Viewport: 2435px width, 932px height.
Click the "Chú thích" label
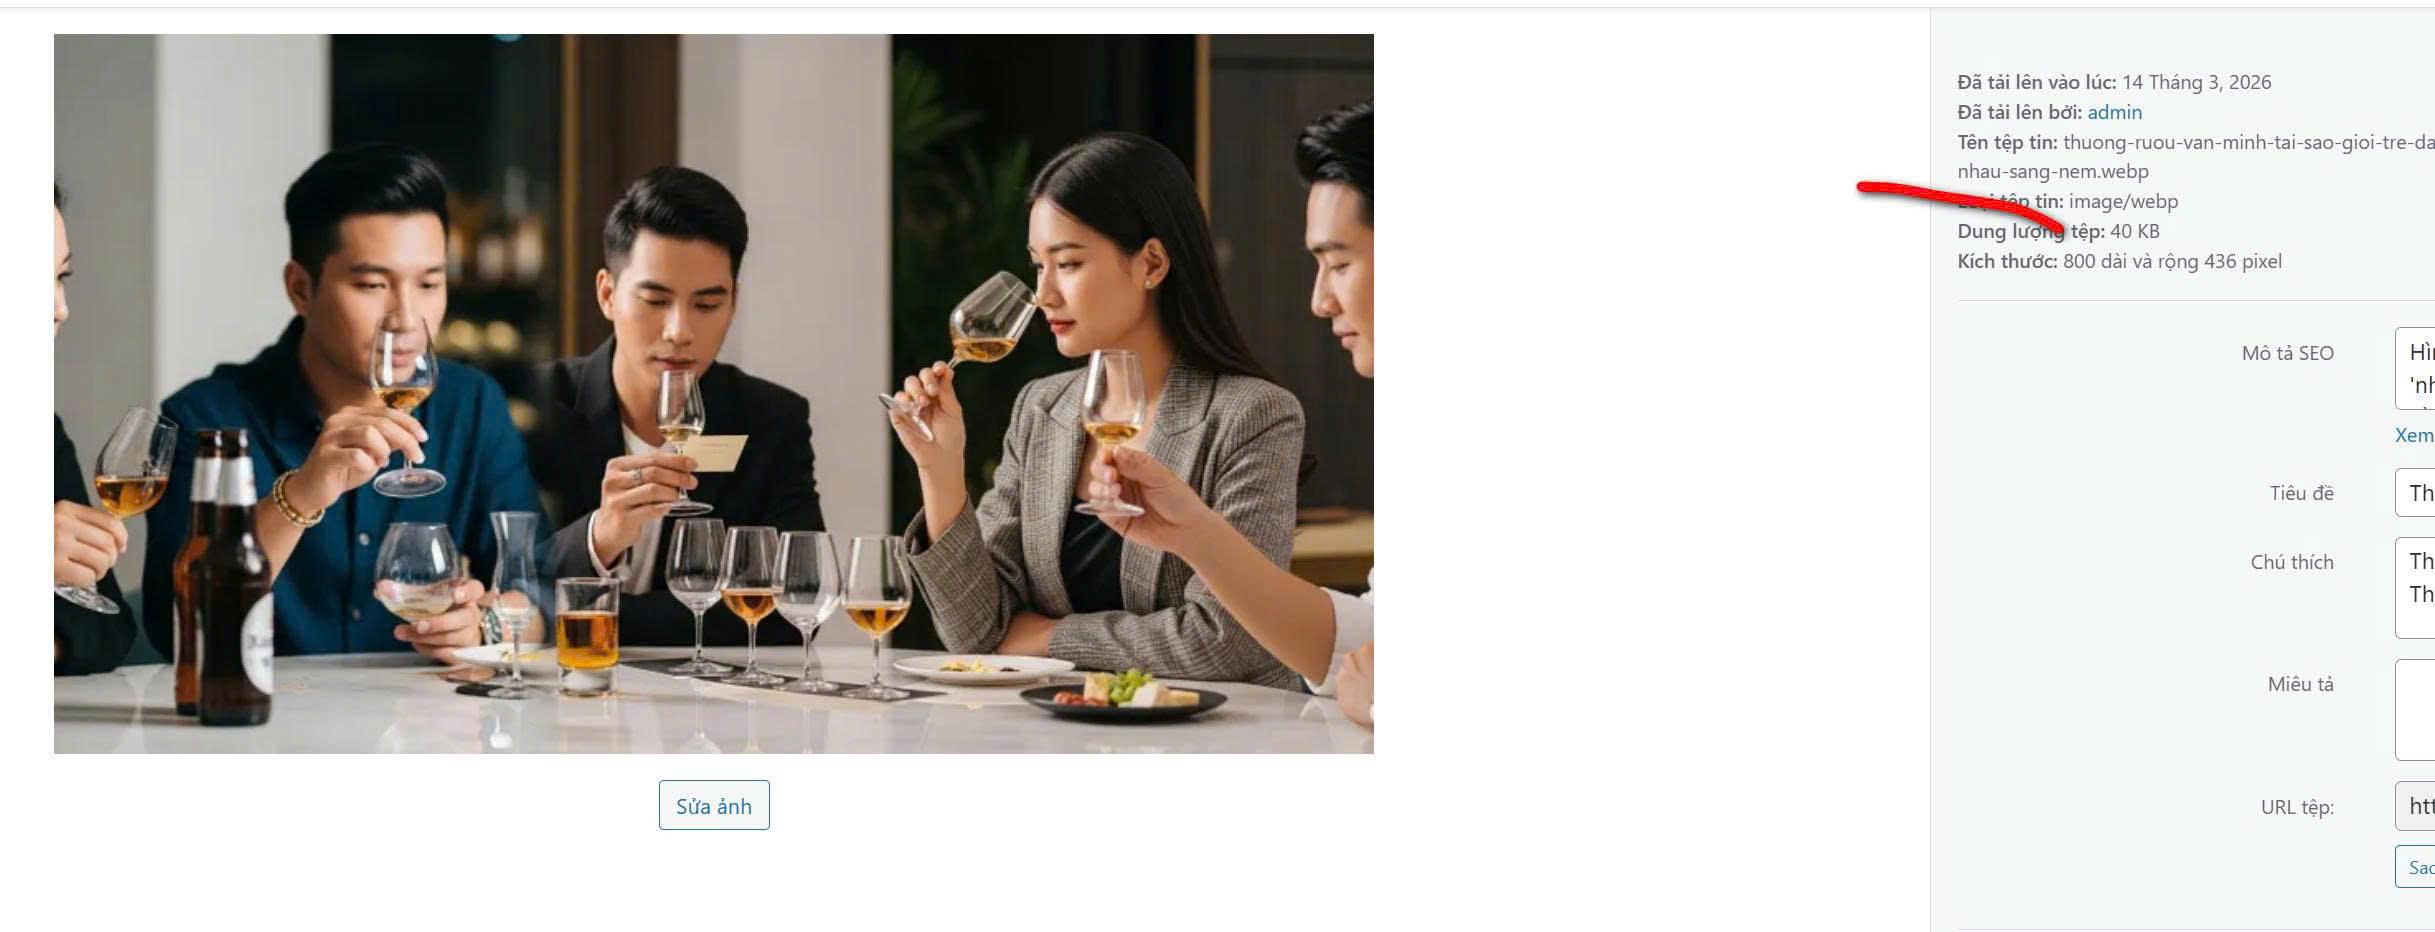[2292, 562]
